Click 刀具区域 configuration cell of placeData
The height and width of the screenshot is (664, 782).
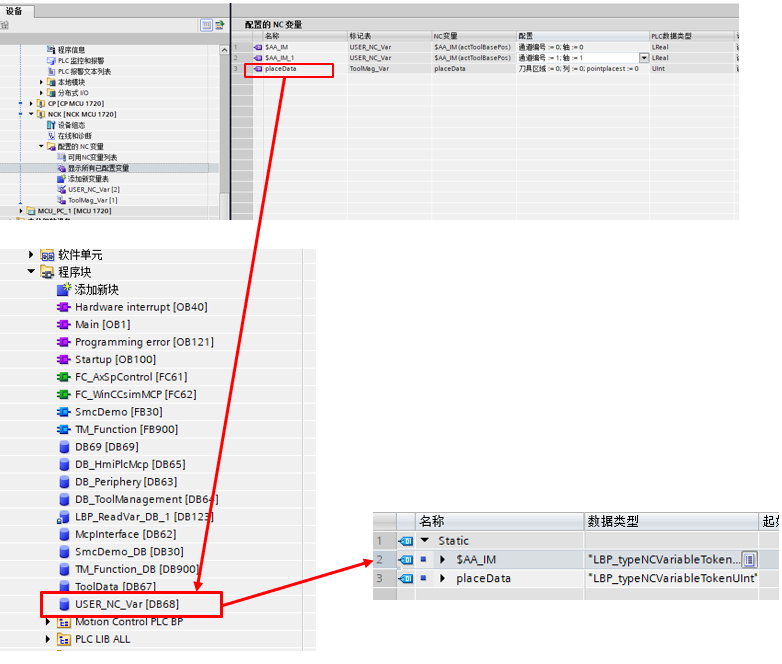coord(583,69)
